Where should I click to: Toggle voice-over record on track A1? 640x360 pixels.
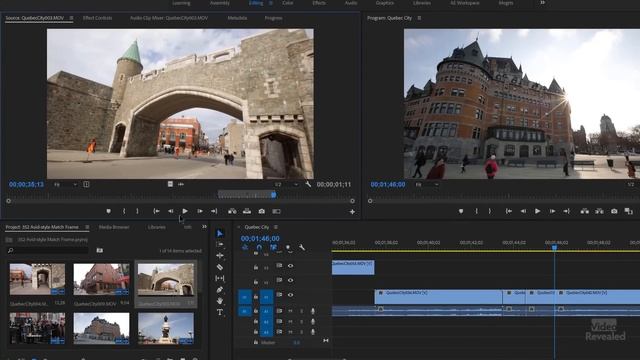coord(313,311)
